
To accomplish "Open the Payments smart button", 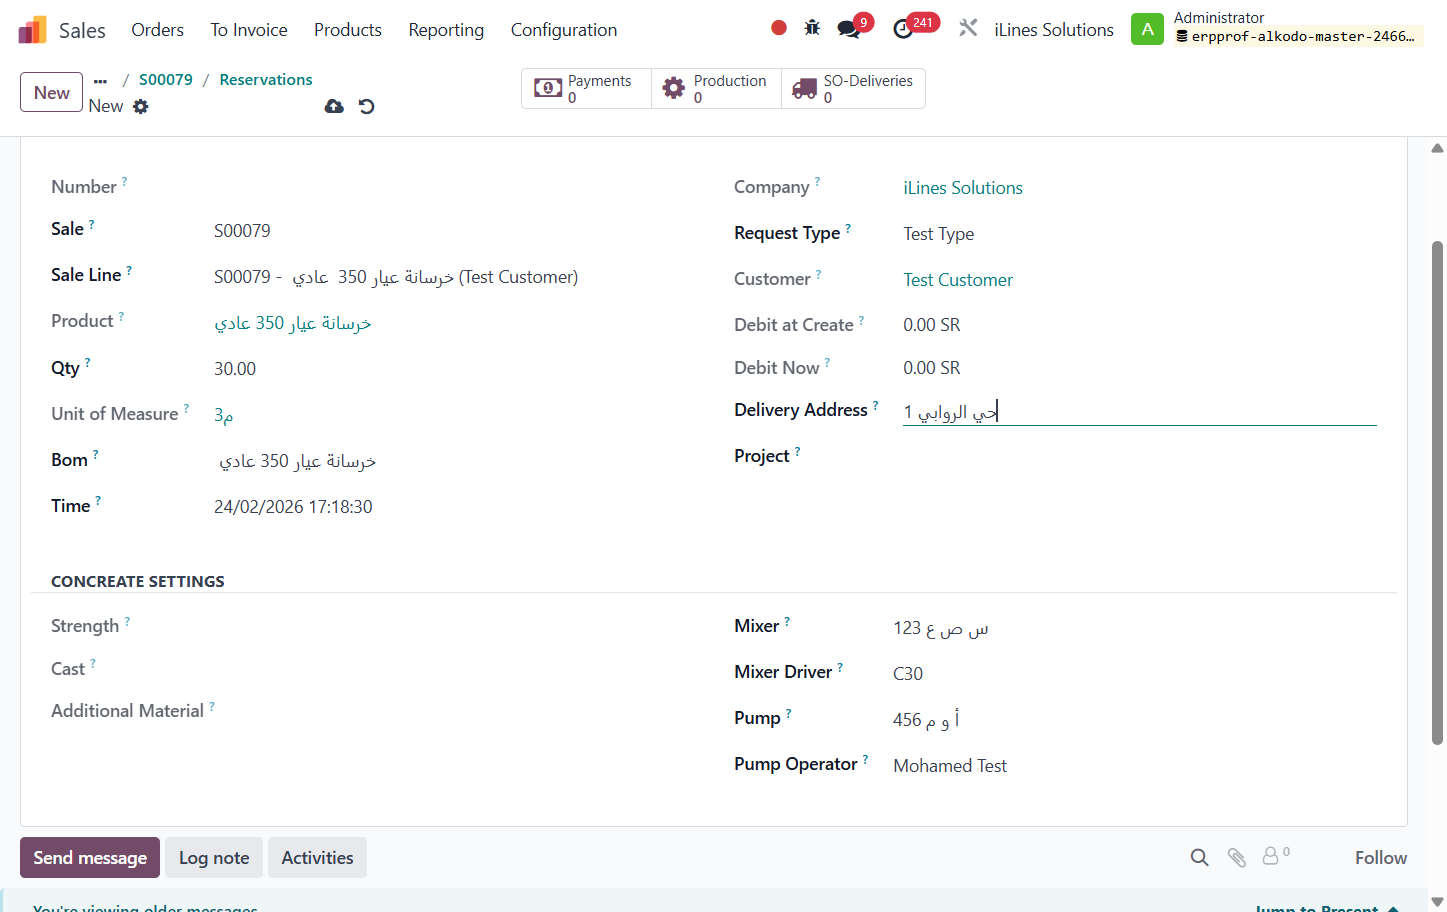I will (x=587, y=88).
